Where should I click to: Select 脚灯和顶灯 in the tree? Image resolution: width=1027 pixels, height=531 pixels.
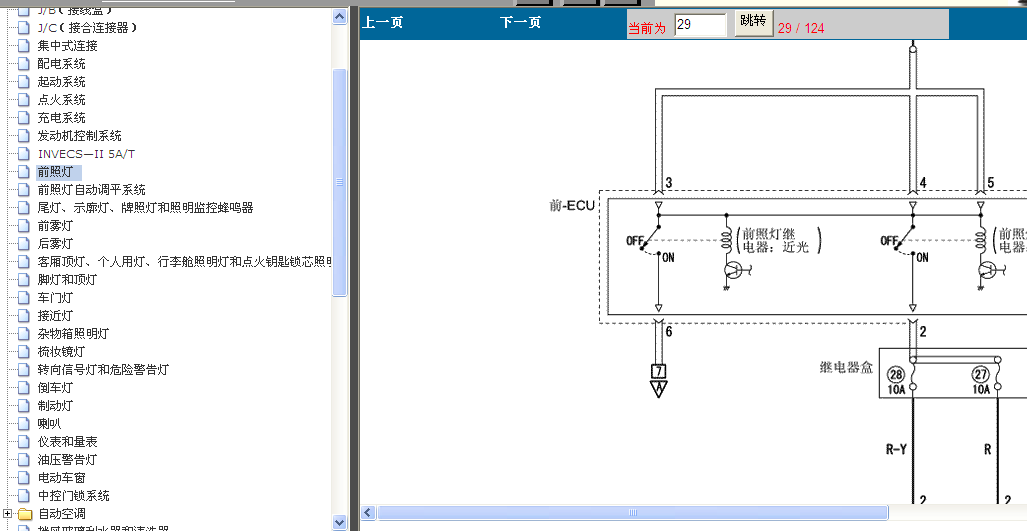point(67,280)
